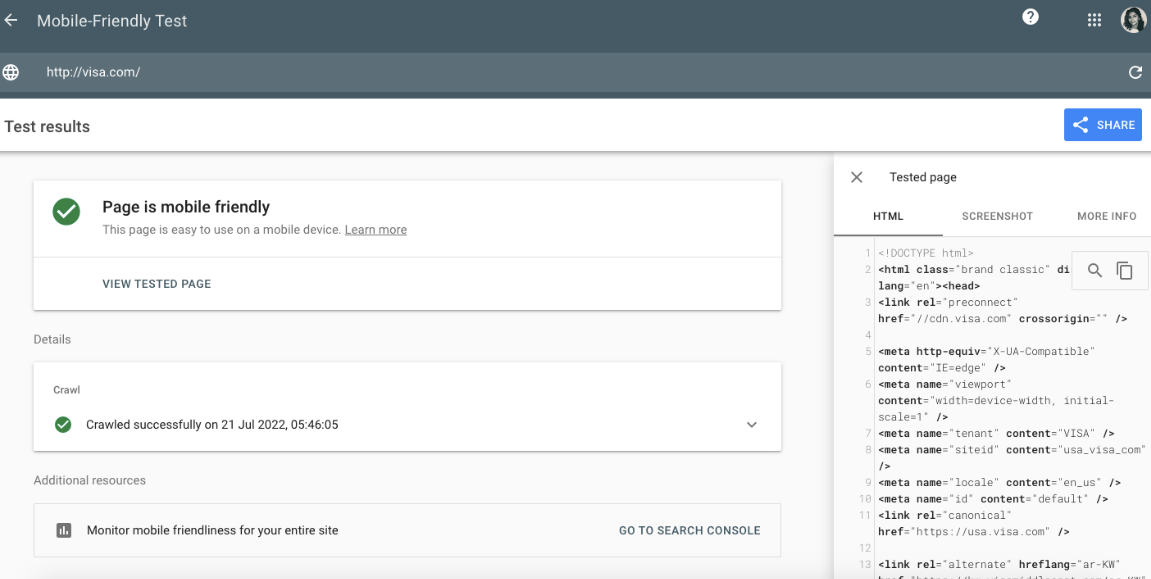The image size is (1151, 579).
Task: Open the account profile avatar
Action: [1133, 20]
